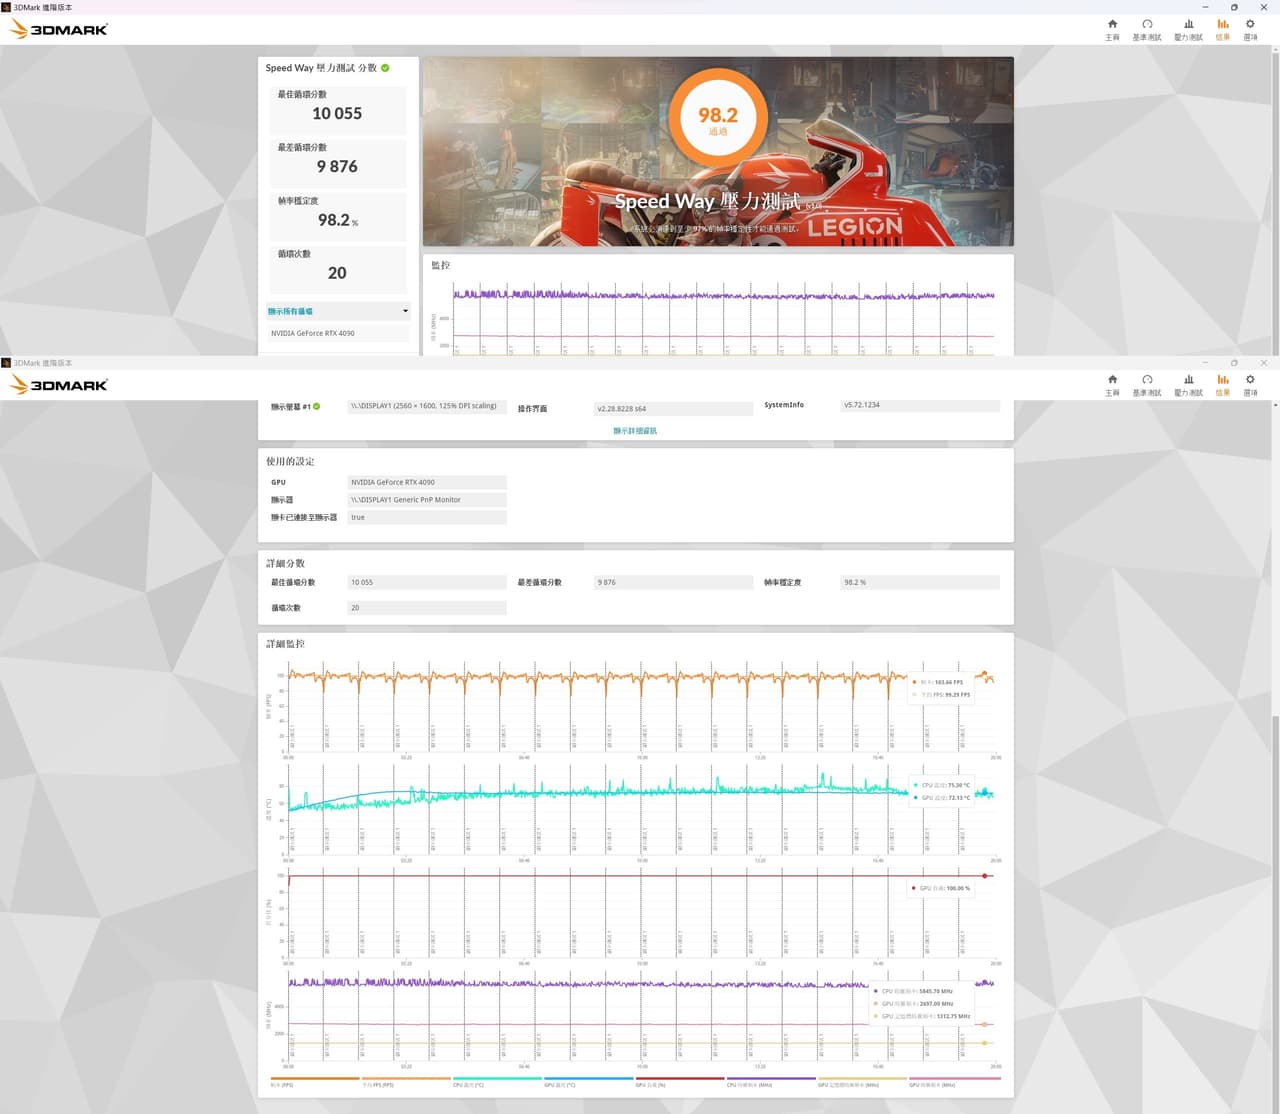
Task: Click 3DMARK logo in upper window header
Action: click(59, 29)
